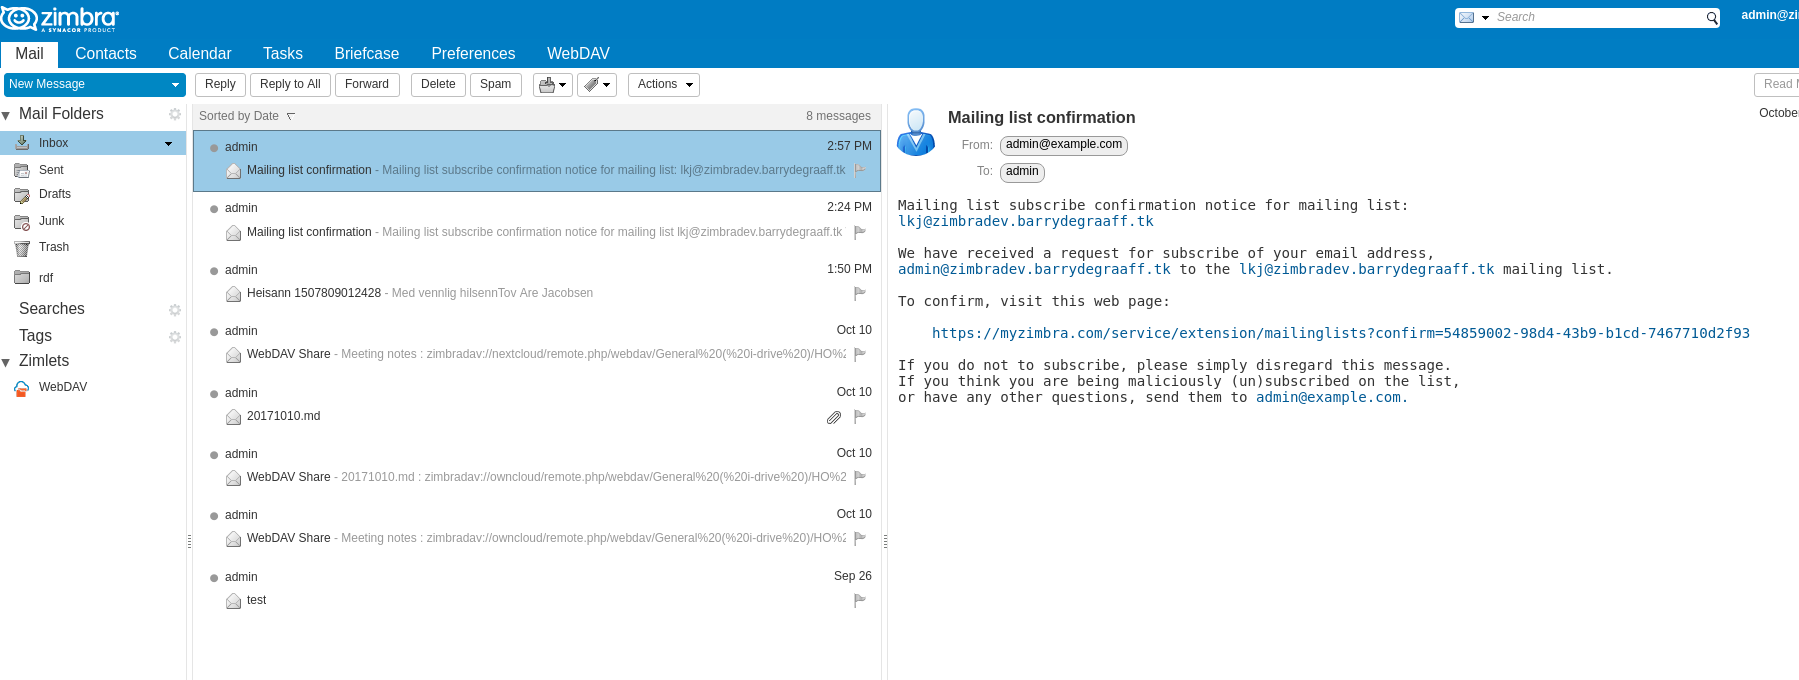Open the WebDAV zimlet in sidebar
Viewport: 1799px width, 680px height.
click(62, 387)
